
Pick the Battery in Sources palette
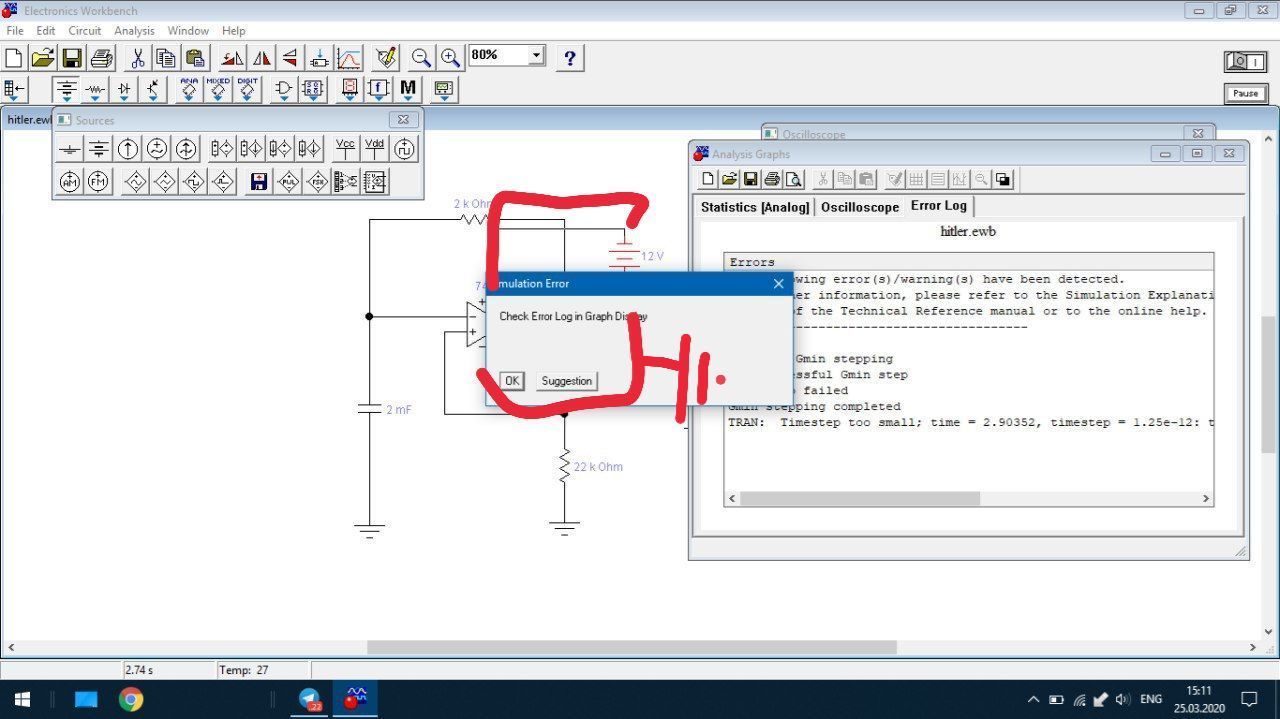pyautogui.click(x=99, y=149)
